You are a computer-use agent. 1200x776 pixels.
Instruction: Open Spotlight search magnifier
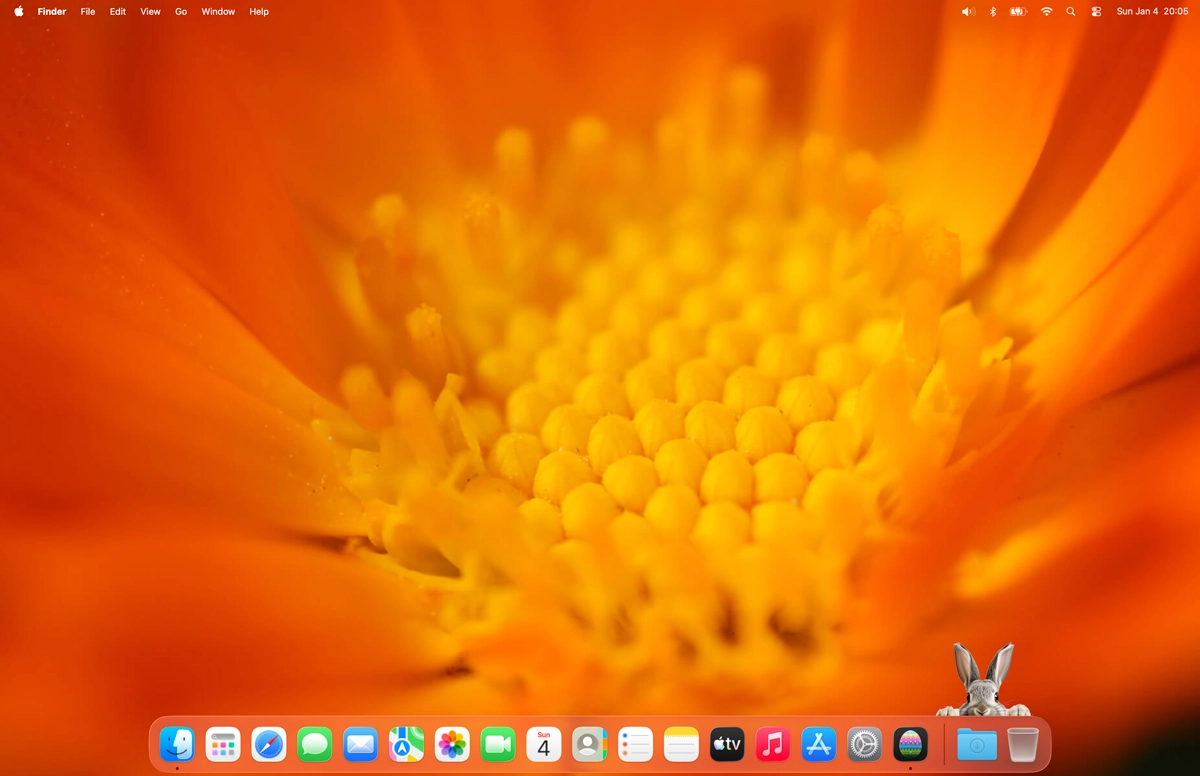tap(1071, 12)
